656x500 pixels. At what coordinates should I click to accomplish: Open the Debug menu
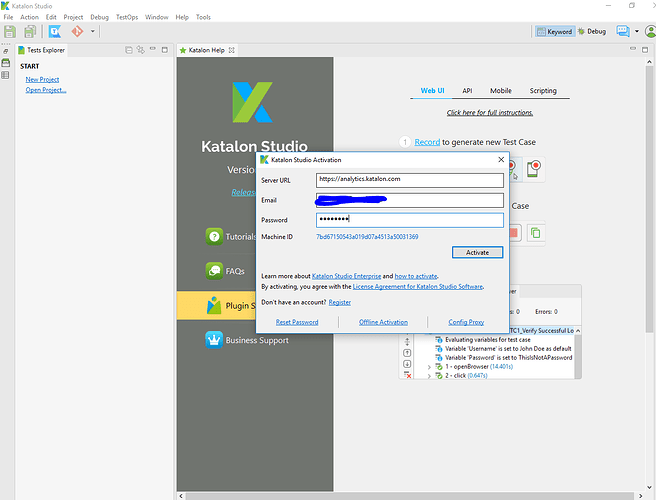(x=100, y=17)
